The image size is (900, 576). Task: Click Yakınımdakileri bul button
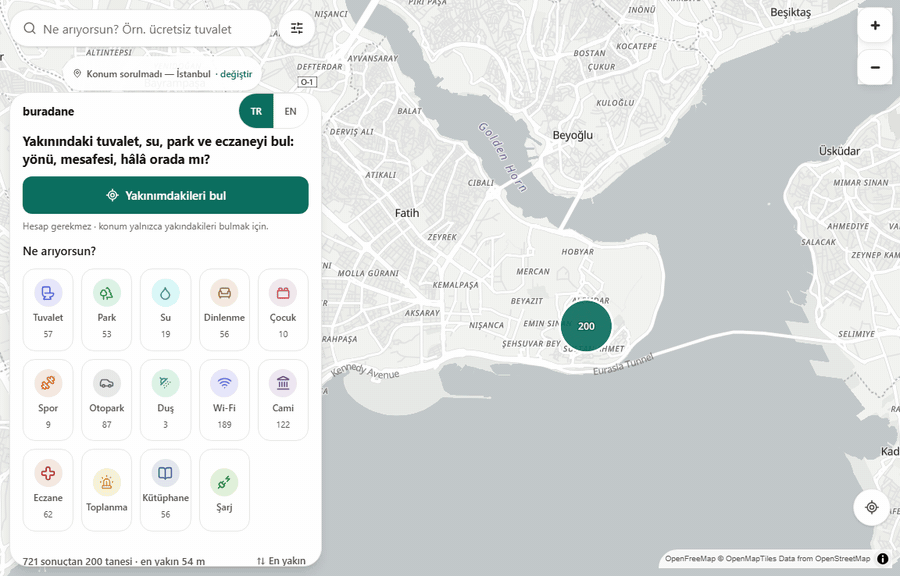coord(165,195)
